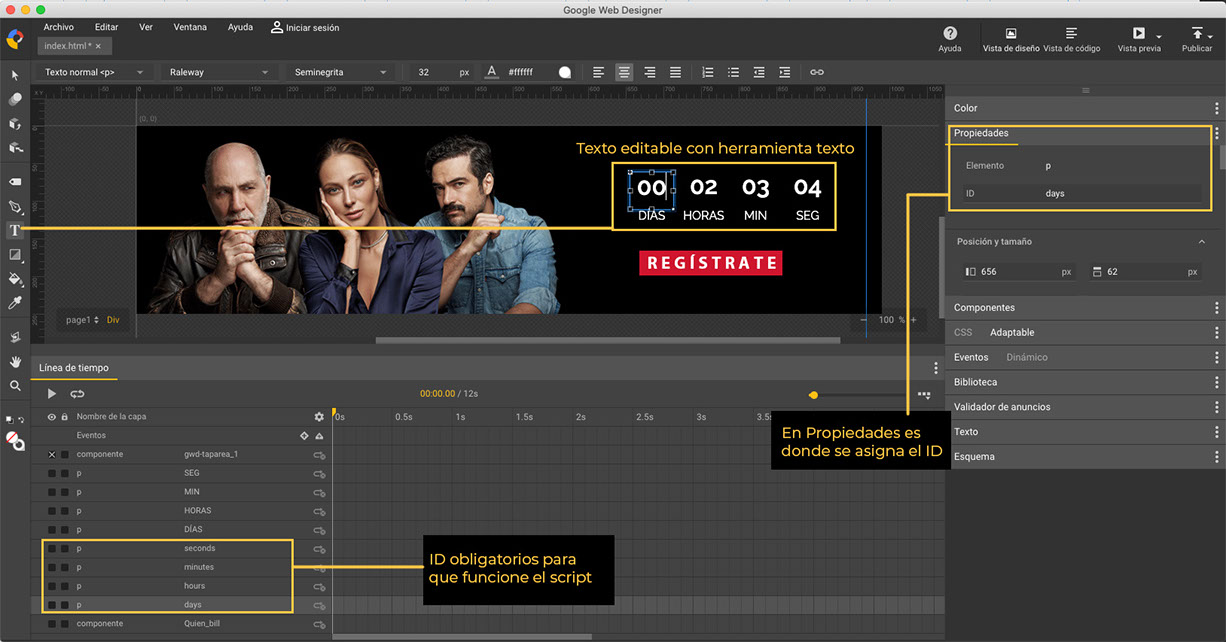The image size is (1226, 642).
Task: Play the timeline animation
Action: coord(52,394)
